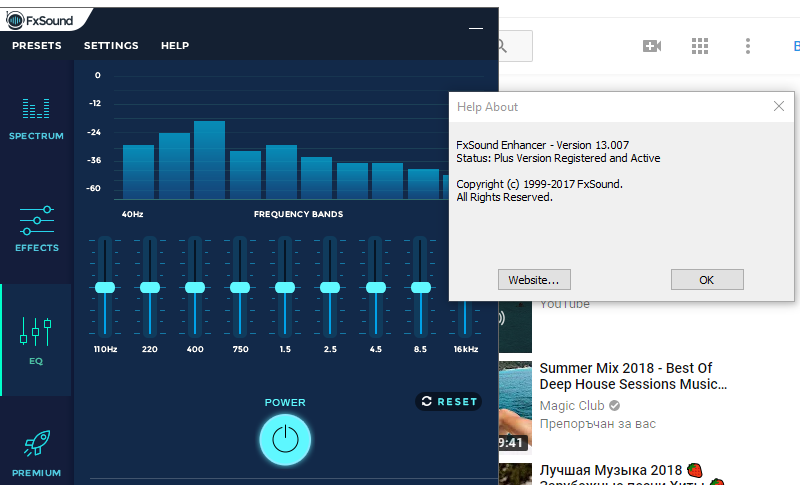Image resolution: width=800 pixels, height=485 pixels.
Task: Open the PRESETS menu
Action: [x=37, y=46]
